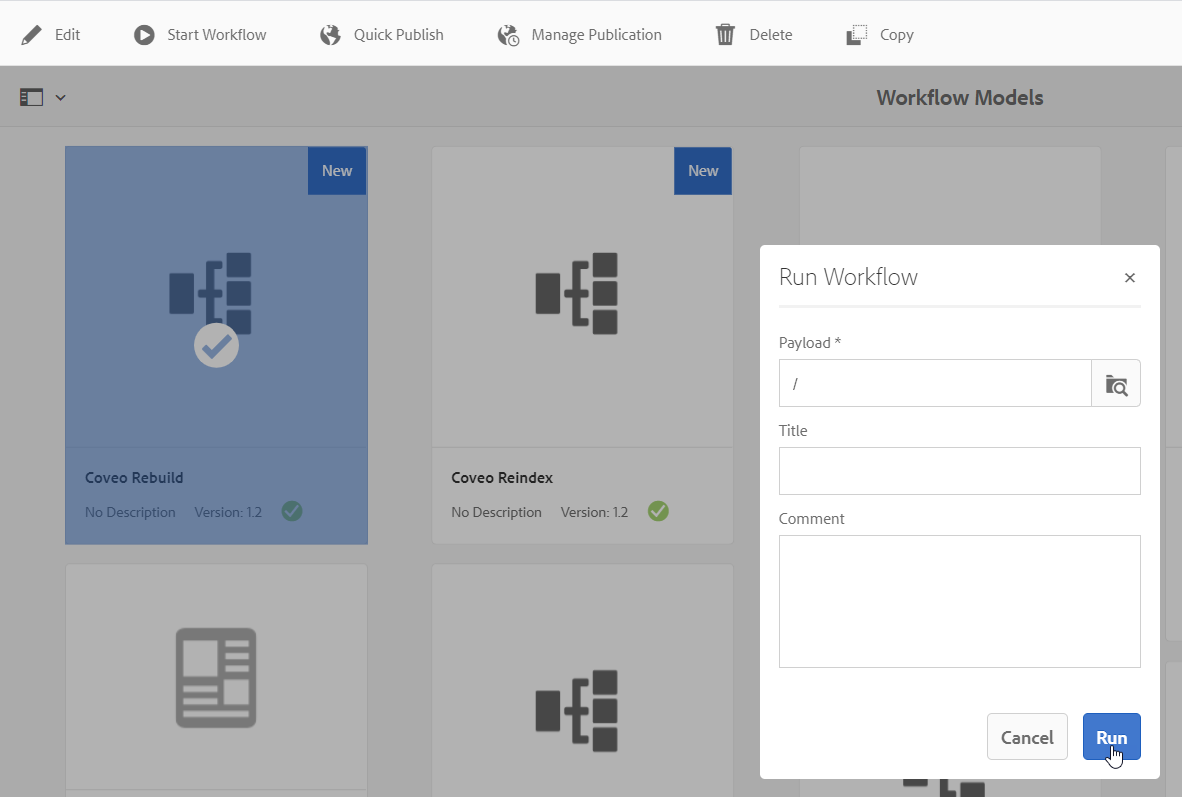Click Copy text in action bar

(896, 35)
